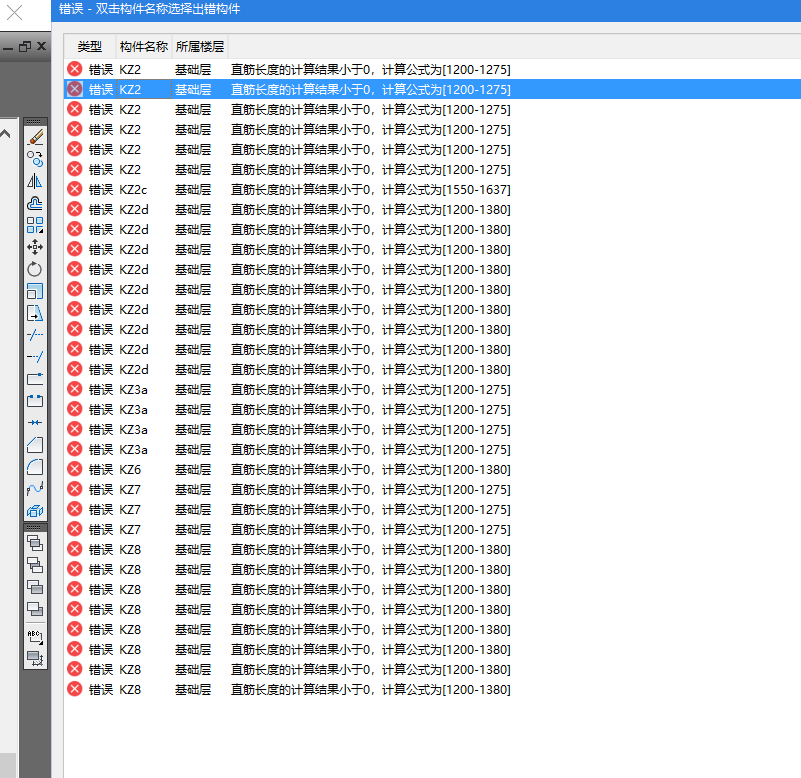
Task: Select the KZ6 component name
Action: [x=130, y=469]
